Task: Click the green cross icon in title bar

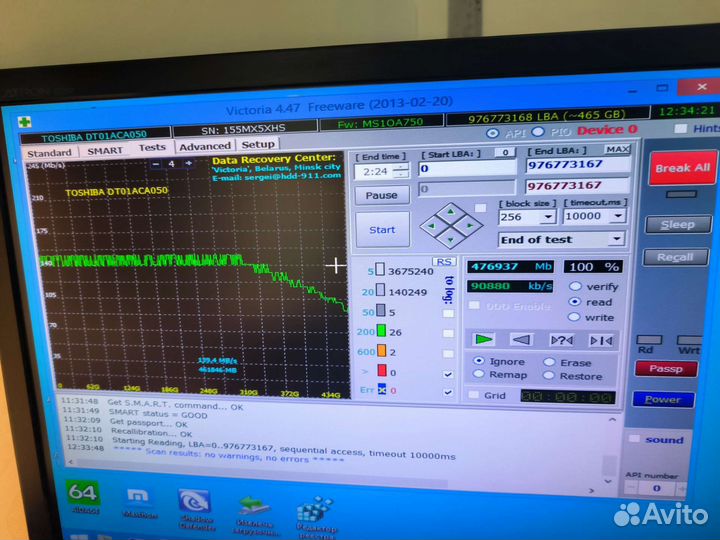Action: pos(25,121)
